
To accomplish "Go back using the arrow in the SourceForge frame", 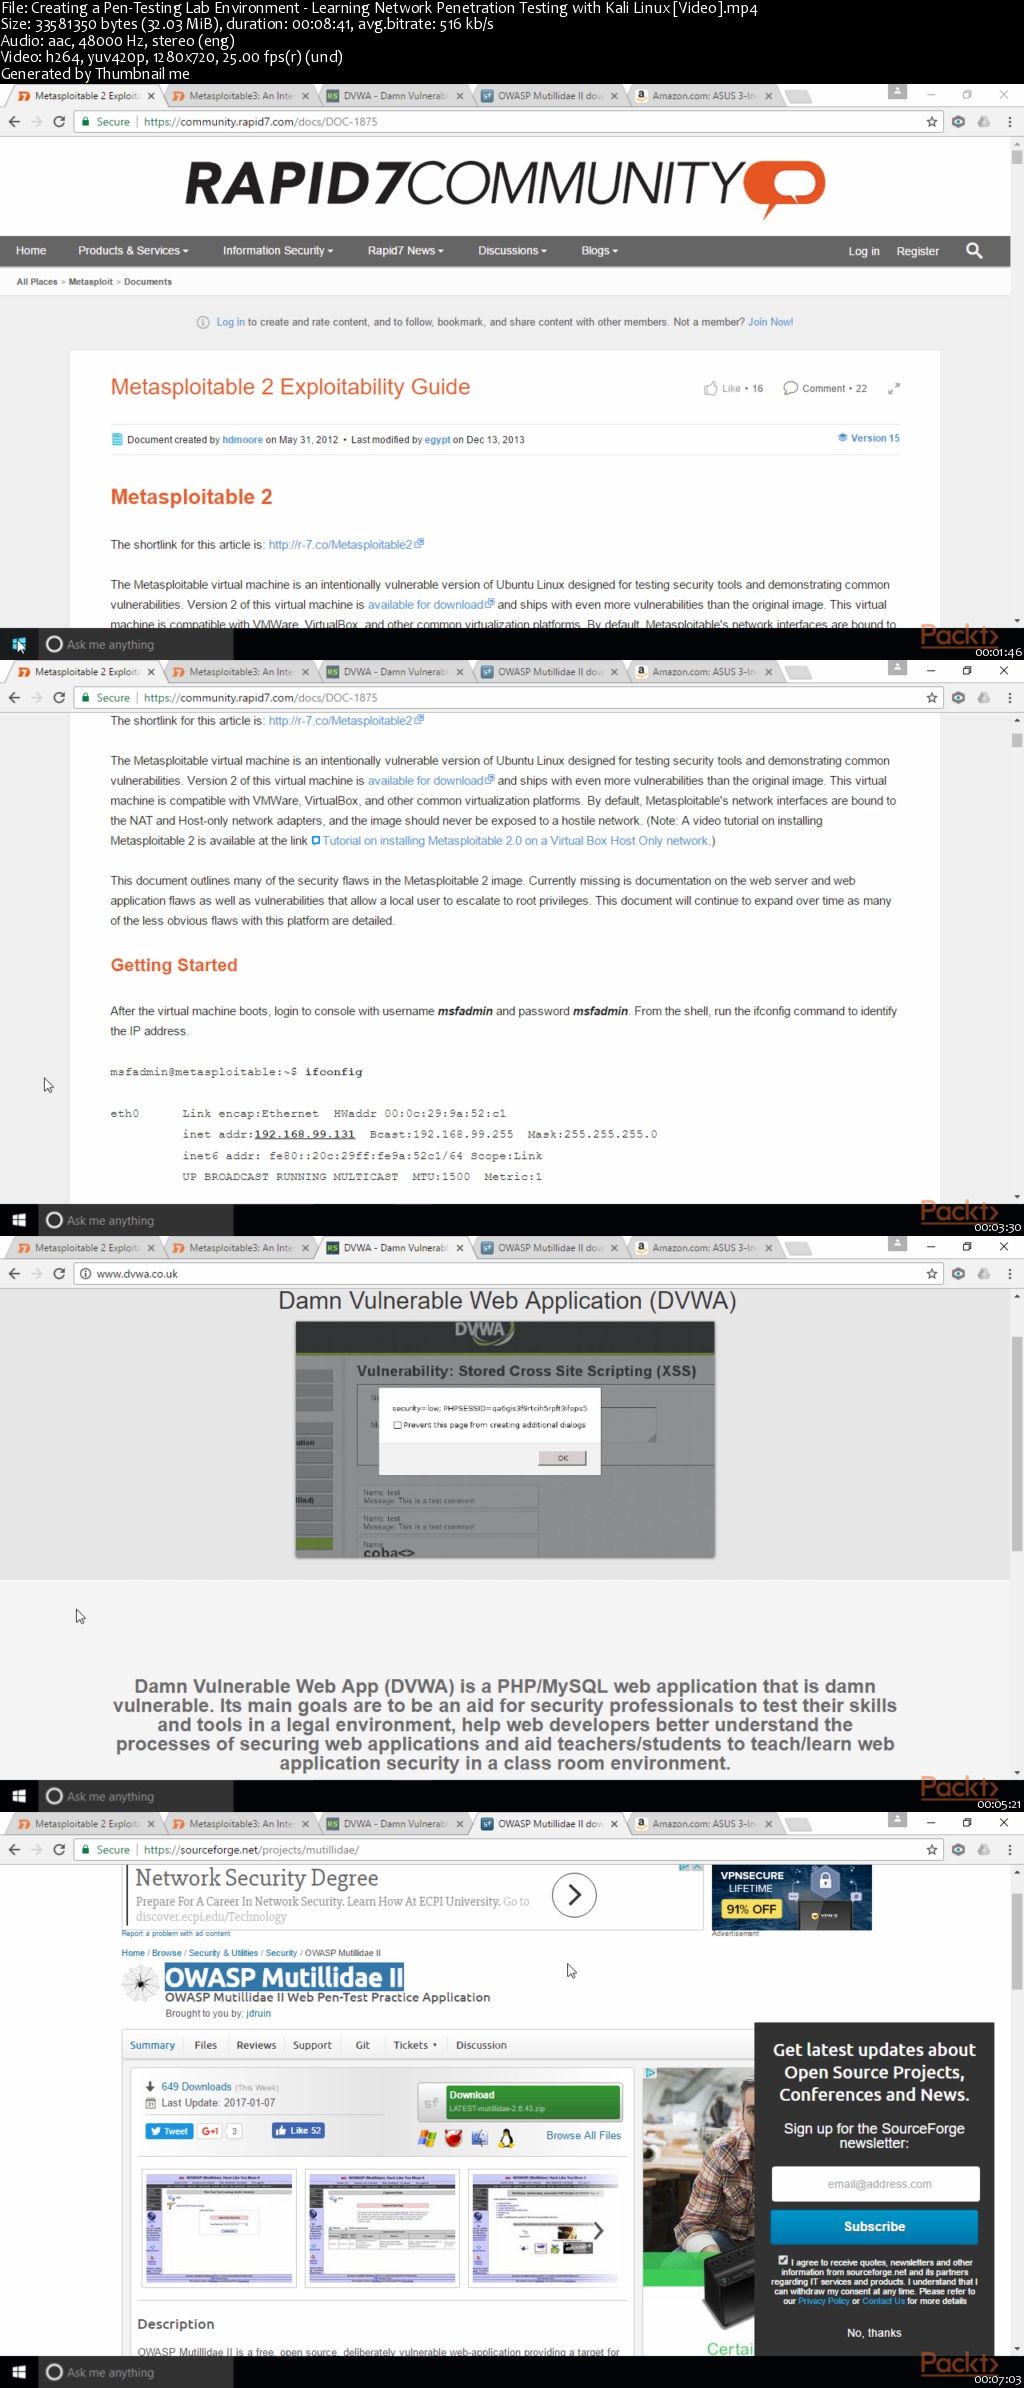I will click(x=14, y=1849).
